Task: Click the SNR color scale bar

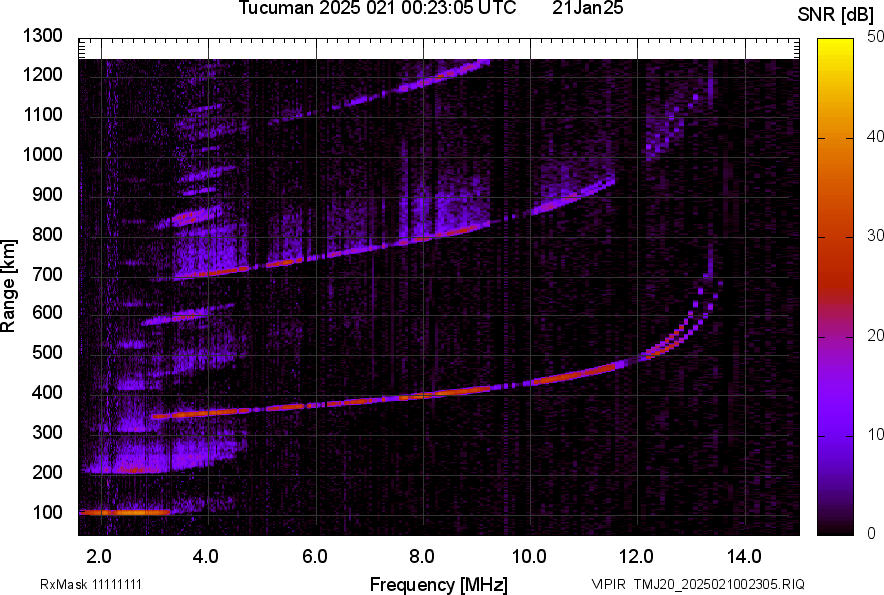Action: 836,287
